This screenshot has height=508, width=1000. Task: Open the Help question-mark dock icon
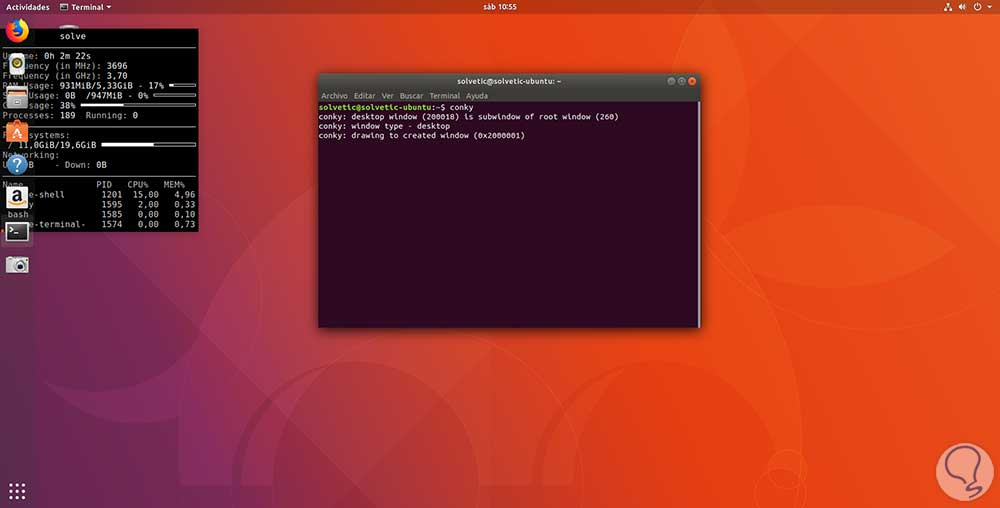[17, 165]
